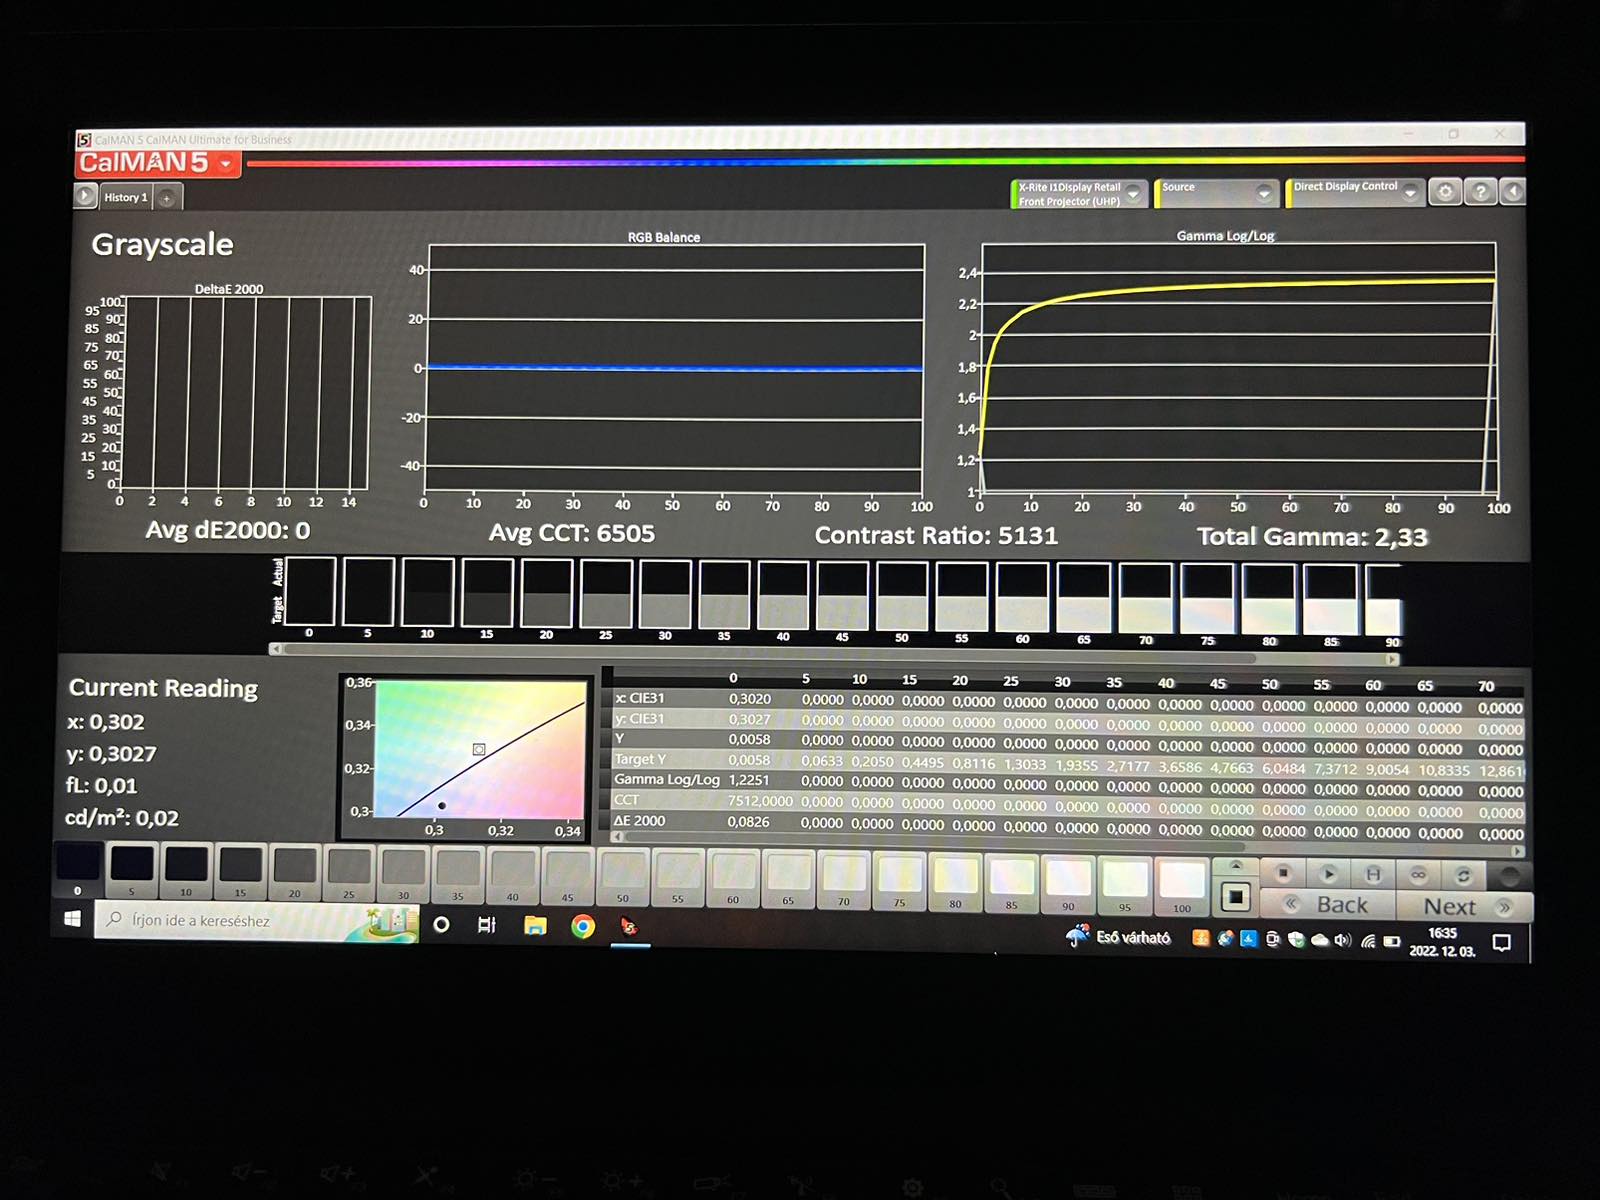Click the Back button
Viewport: 1600px width, 1200px height.
1328,905
